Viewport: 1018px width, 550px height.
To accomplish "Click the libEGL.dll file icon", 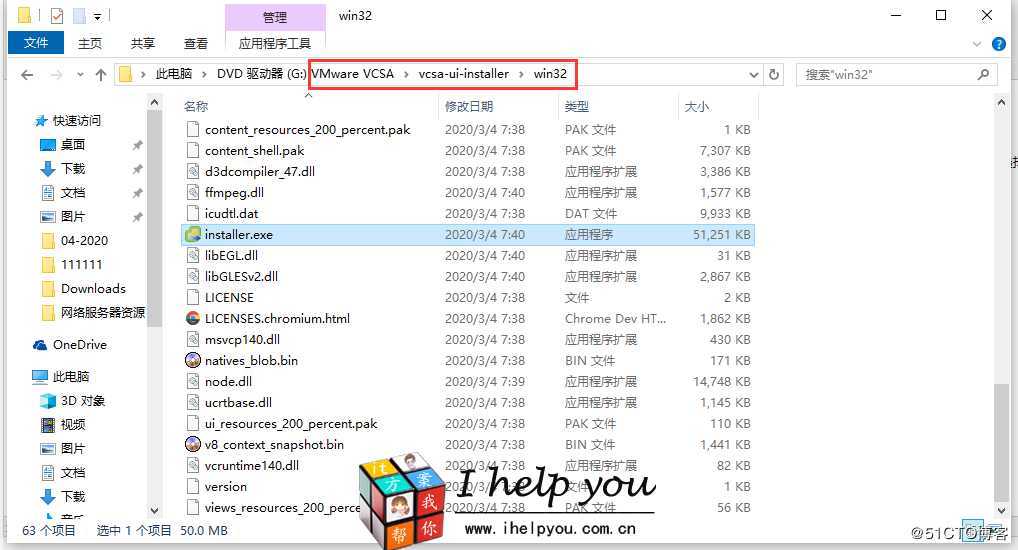I will tap(193, 255).
